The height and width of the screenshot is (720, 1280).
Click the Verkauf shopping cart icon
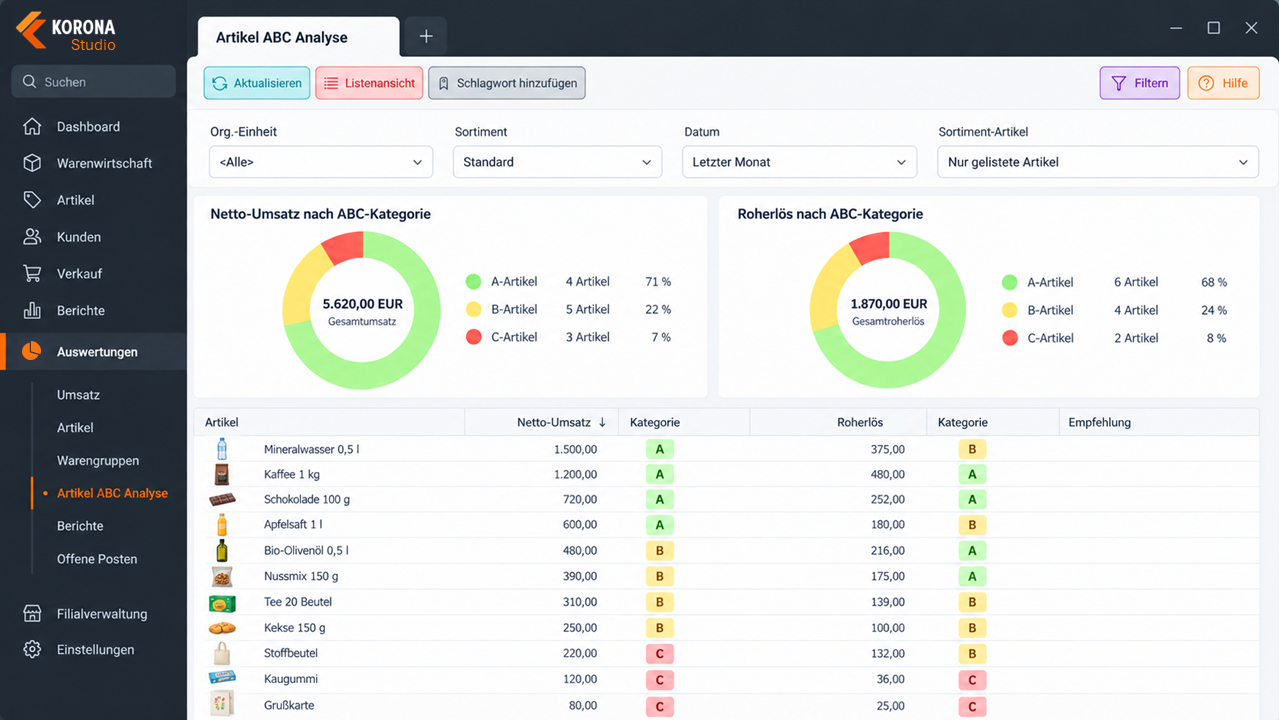(x=32, y=274)
